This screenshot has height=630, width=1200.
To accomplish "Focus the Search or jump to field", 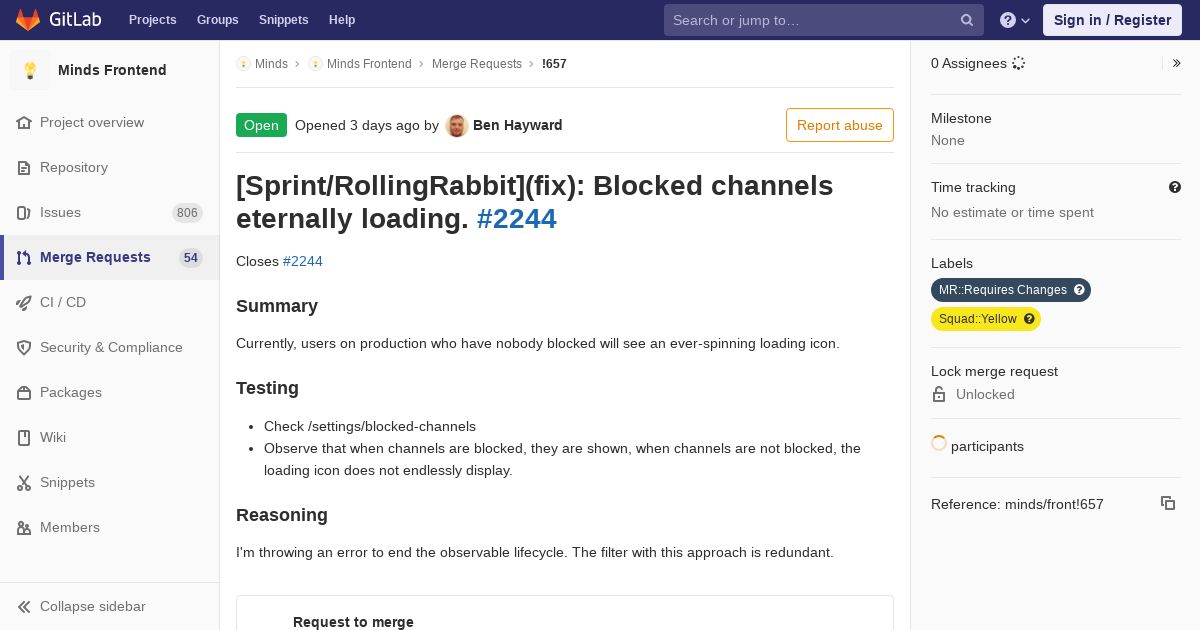I will point(824,20).
